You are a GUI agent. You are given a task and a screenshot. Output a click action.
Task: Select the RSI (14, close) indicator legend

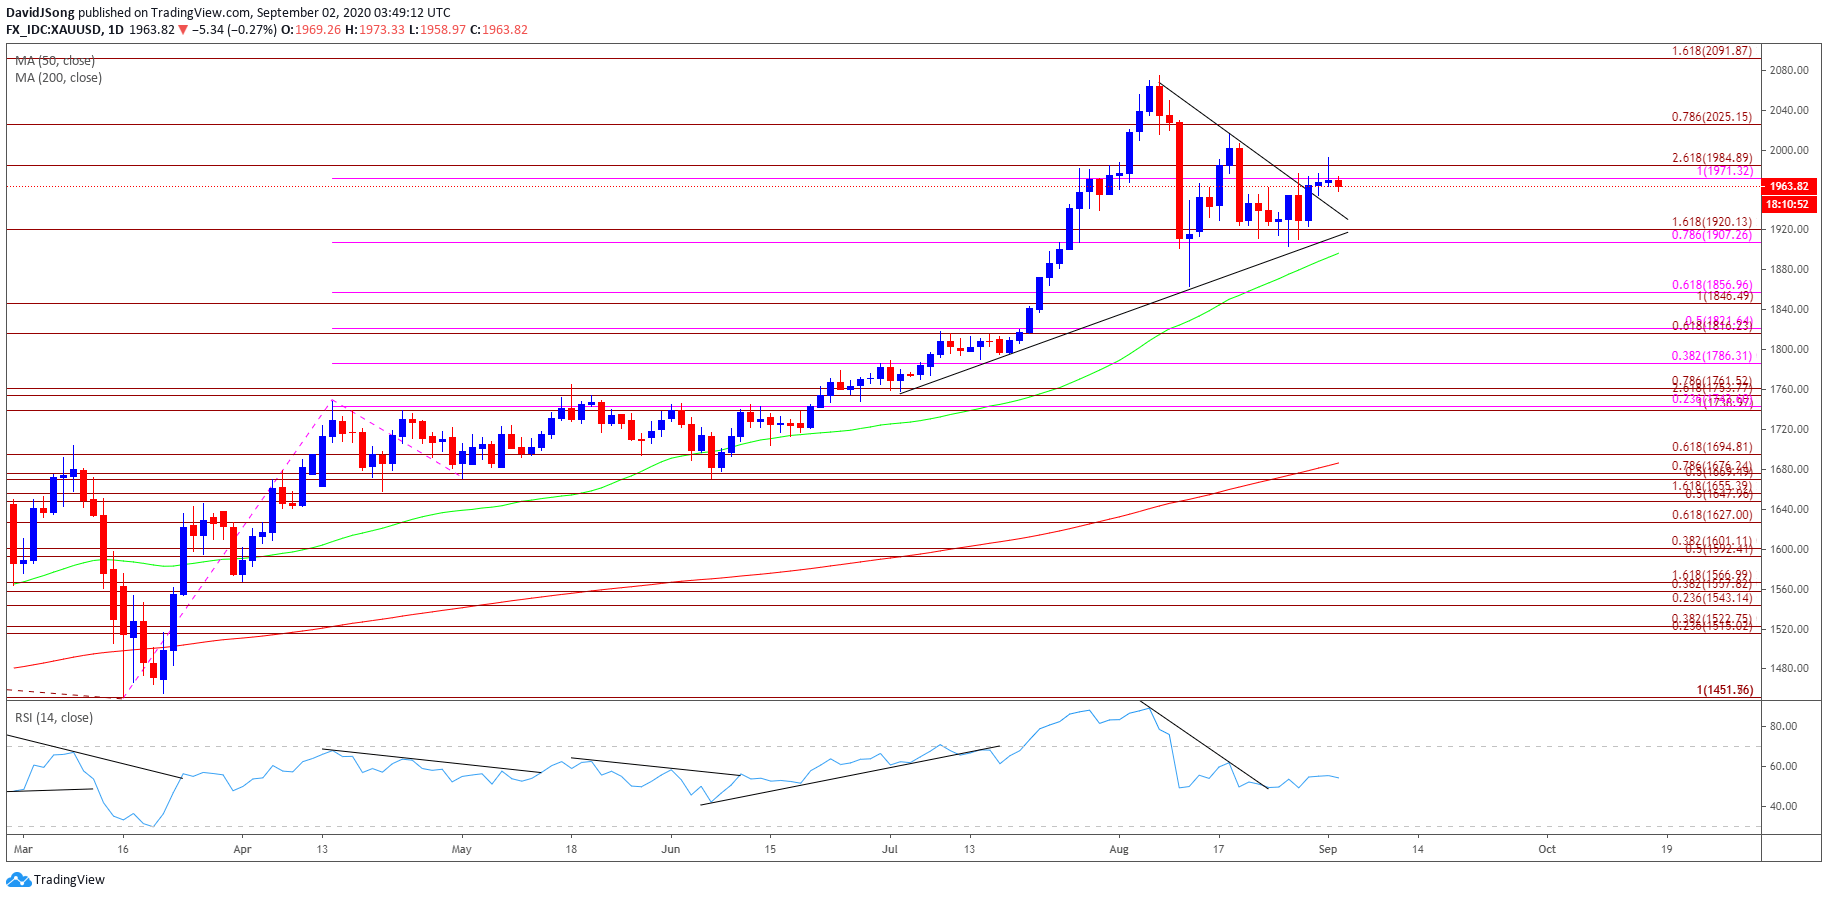tap(54, 718)
